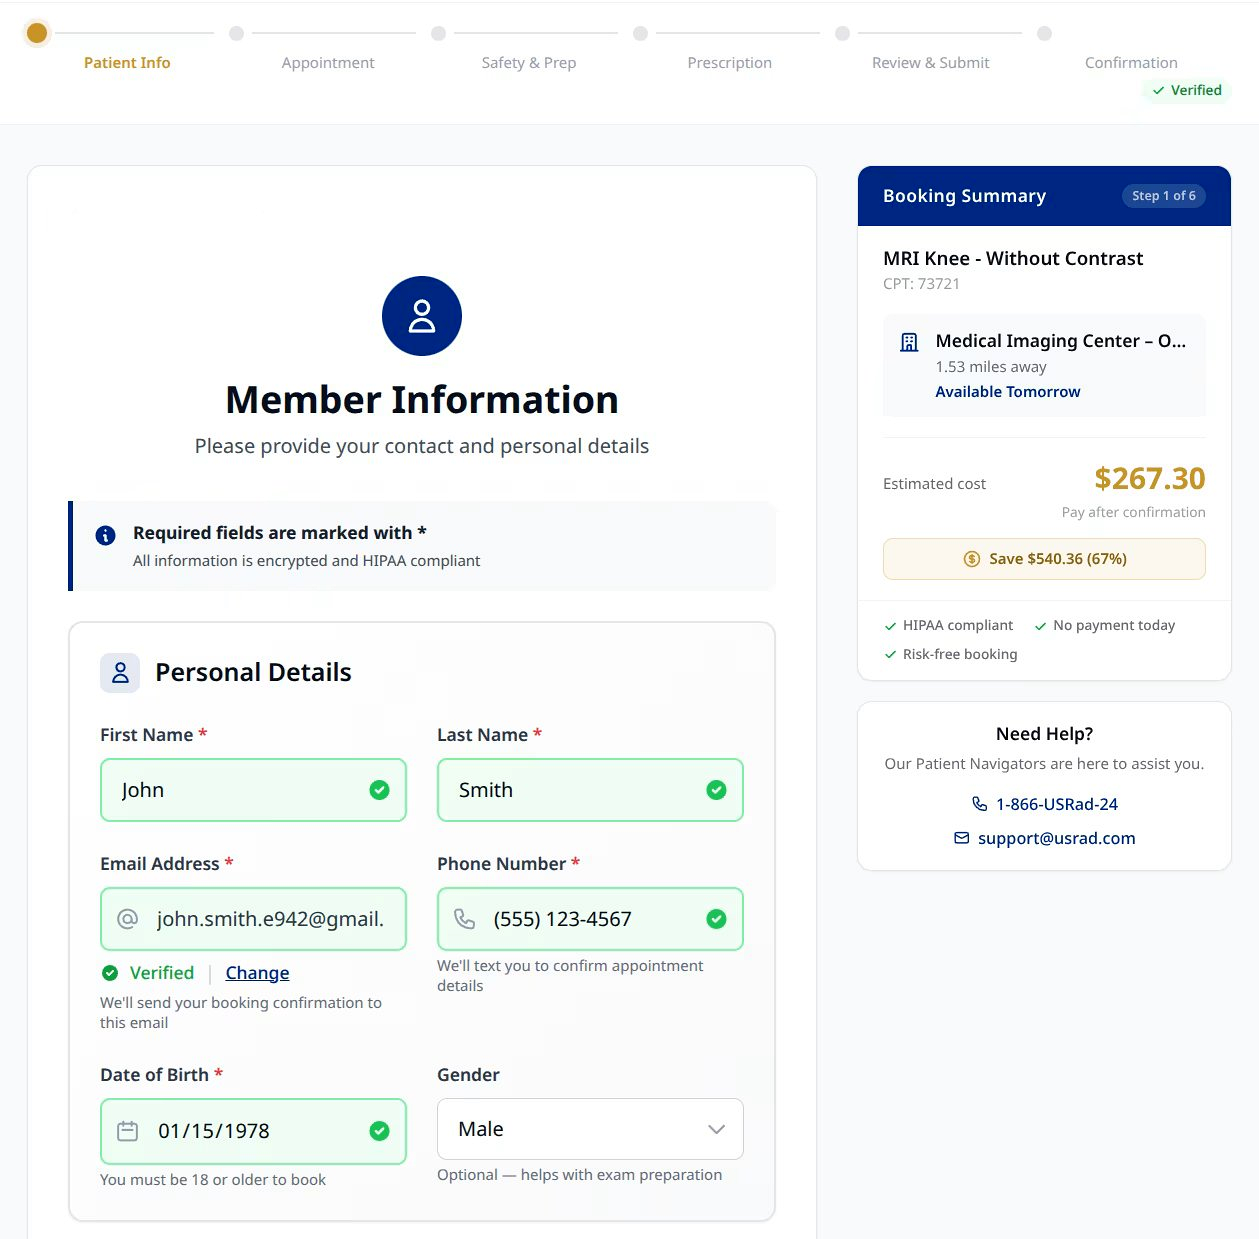Switch to the Appointment step
The image size is (1259, 1239).
click(x=328, y=62)
